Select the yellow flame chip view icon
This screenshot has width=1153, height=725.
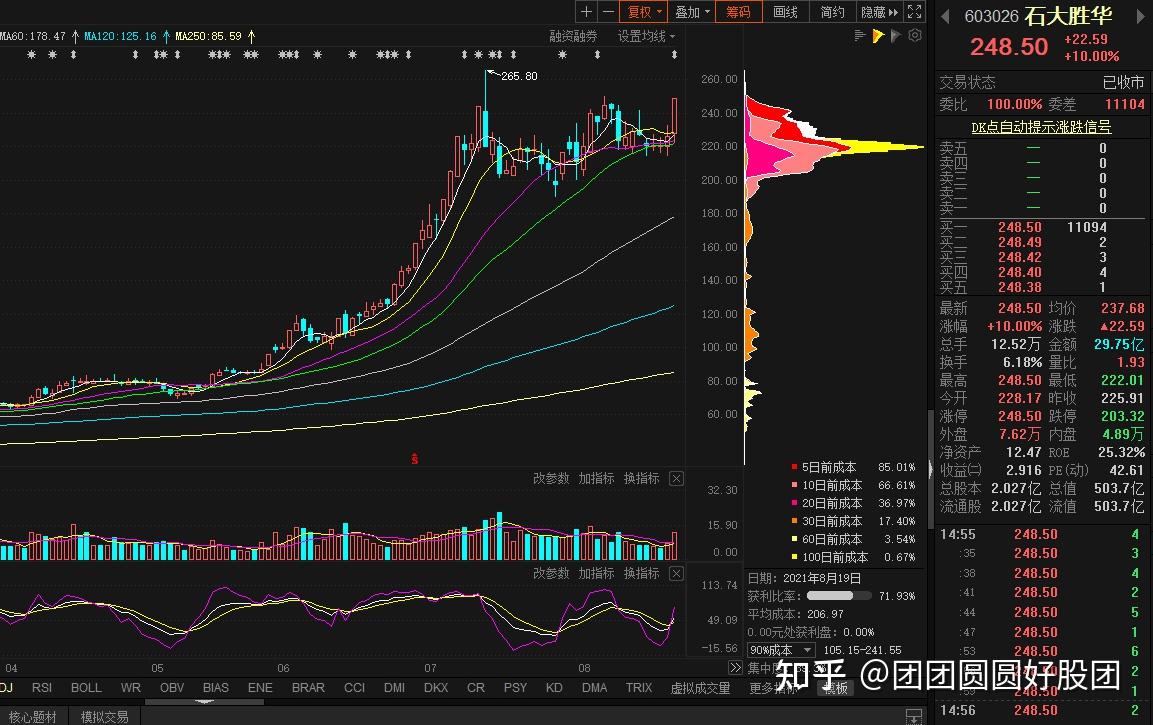pyautogui.click(x=878, y=35)
